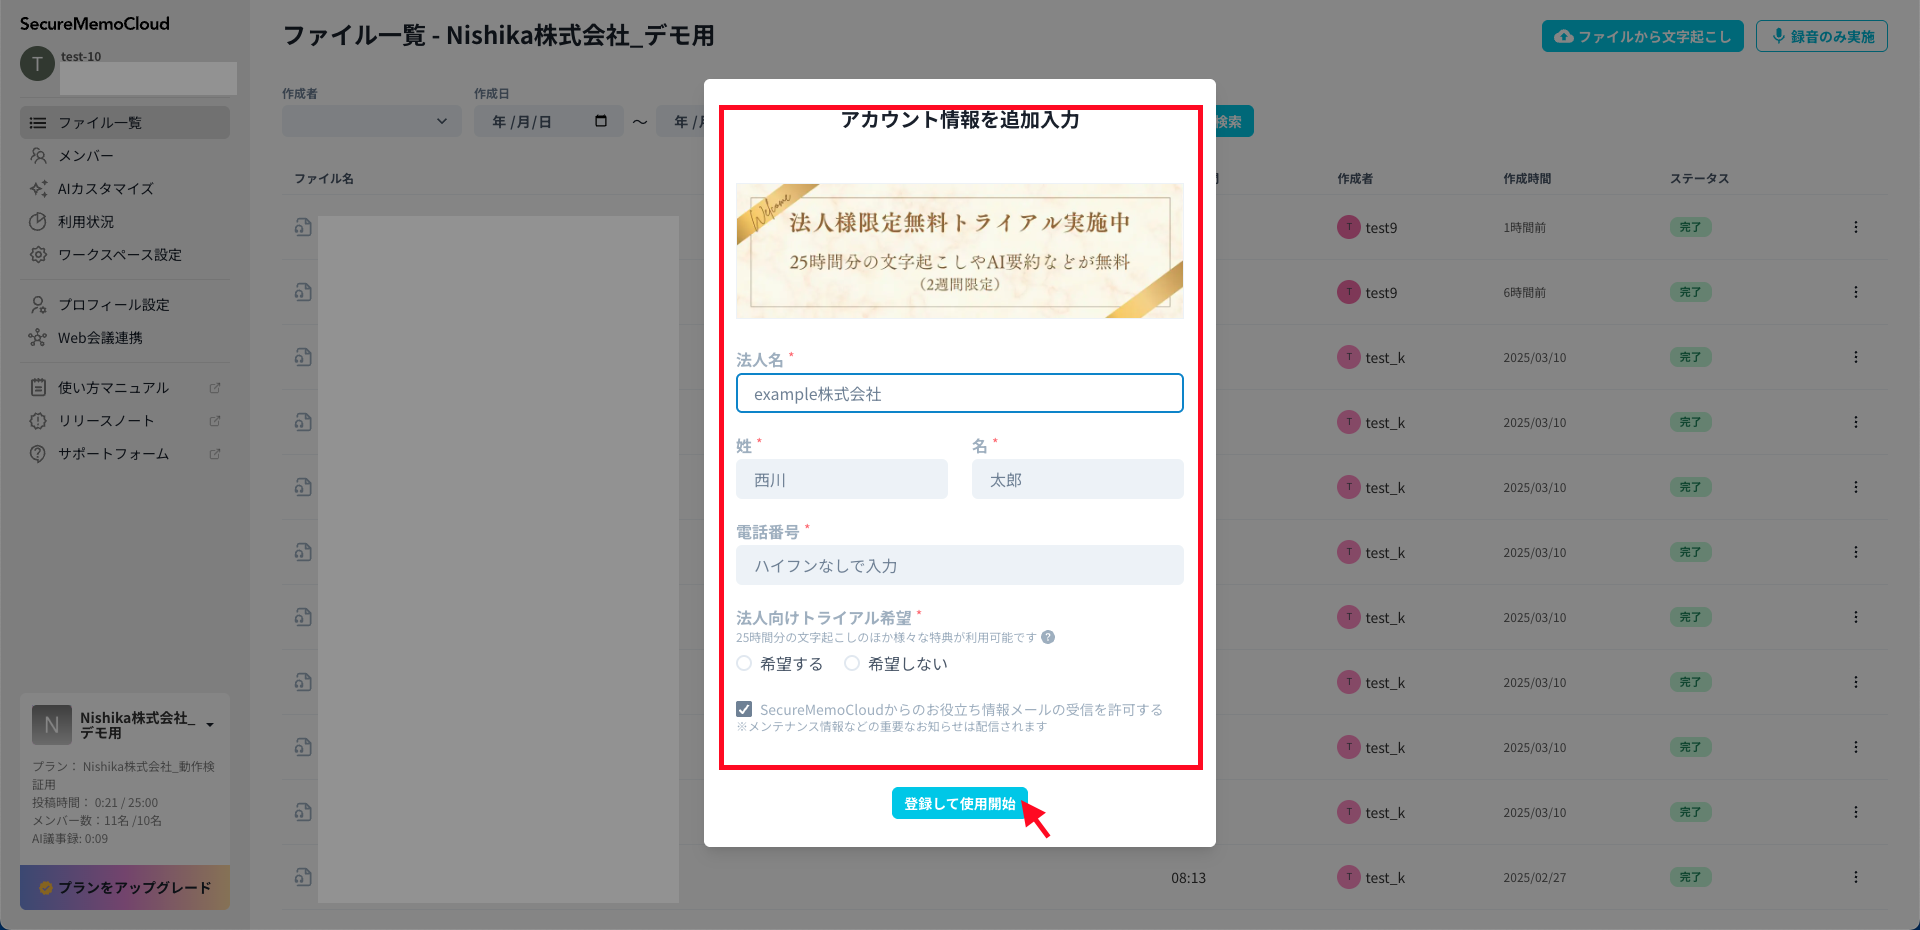The image size is (1920, 930).
Task: Click the プランをアップグレード gradient button
Action: (125, 887)
